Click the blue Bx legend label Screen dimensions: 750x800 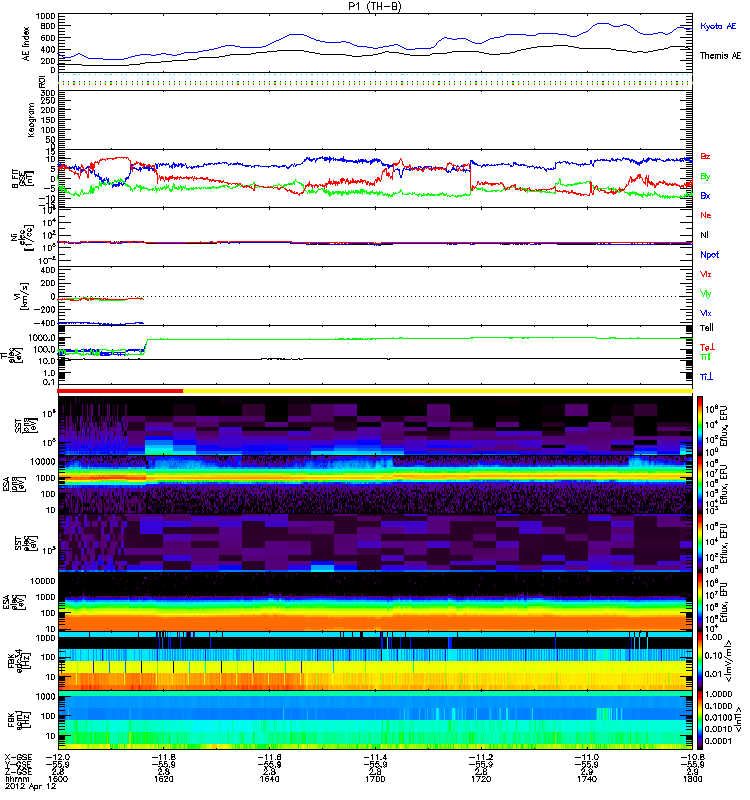point(705,195)
